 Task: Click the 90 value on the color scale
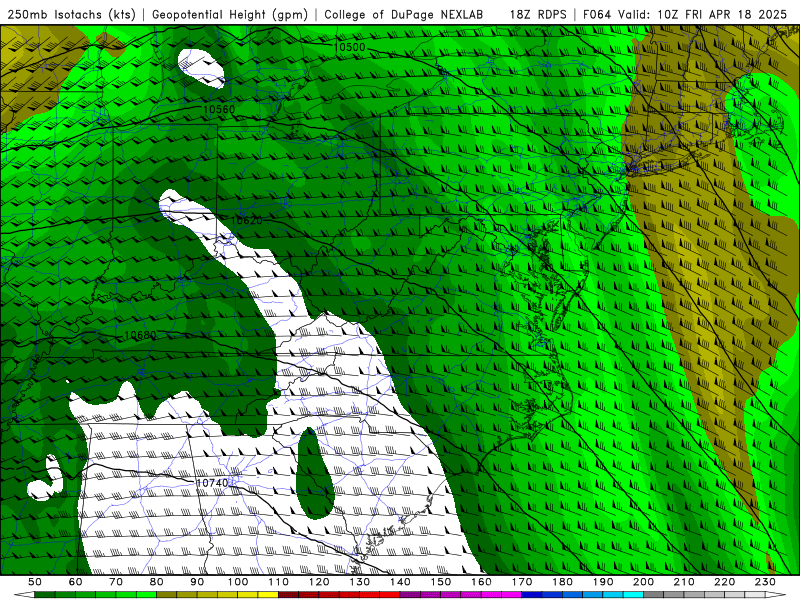pyautogui.click(x=197, y=582)
